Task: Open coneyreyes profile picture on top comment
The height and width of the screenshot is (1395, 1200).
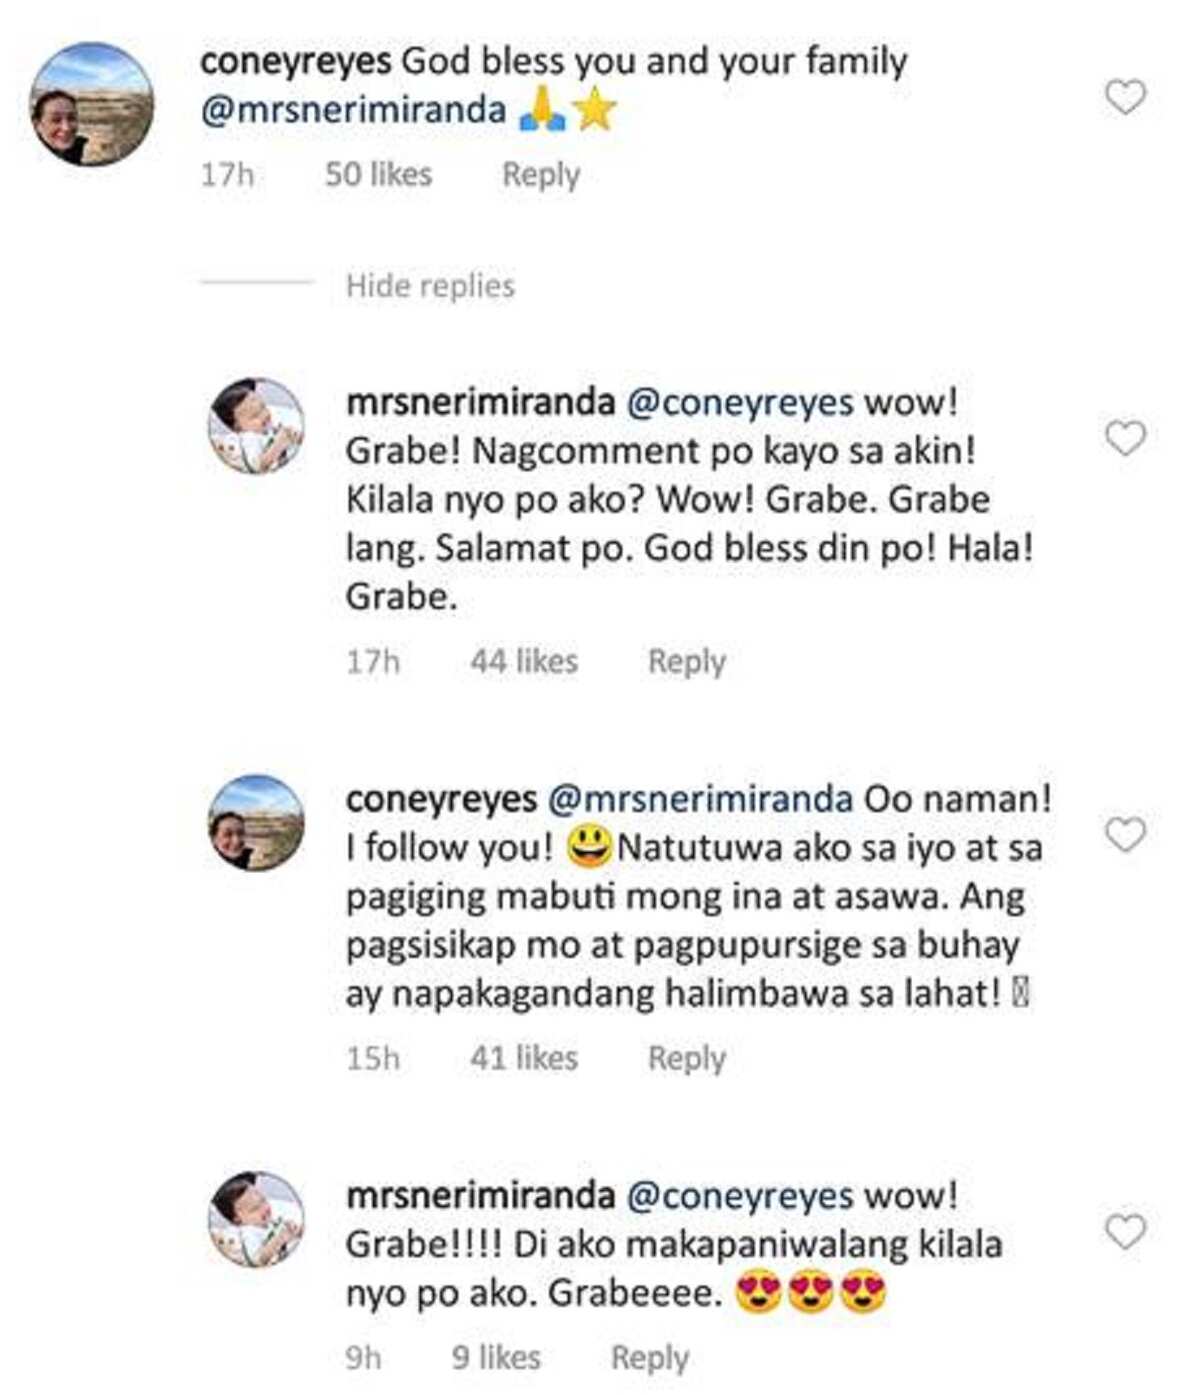Action: (92, 104)
